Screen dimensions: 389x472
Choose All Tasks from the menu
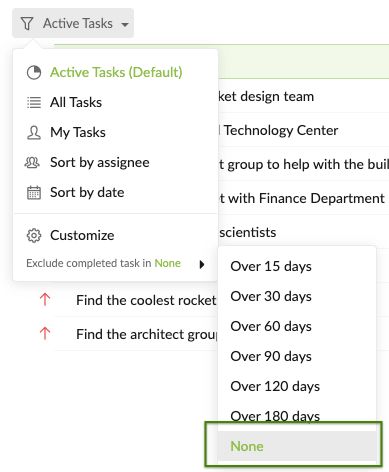coord(76,102)
